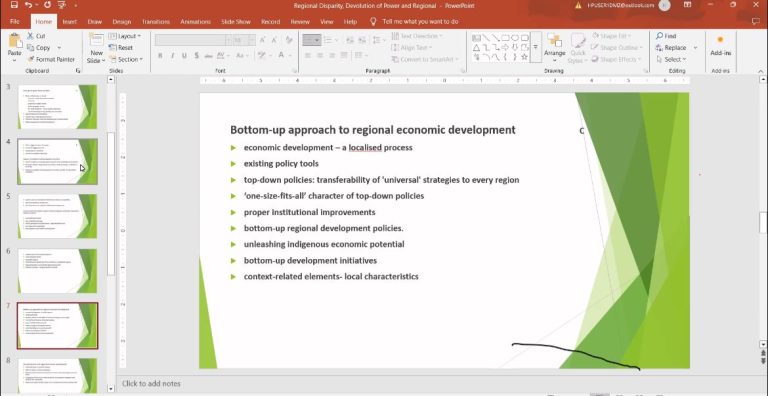Open the Select dropdown in Editing
The image size is (768, 396).
point(671,59)
